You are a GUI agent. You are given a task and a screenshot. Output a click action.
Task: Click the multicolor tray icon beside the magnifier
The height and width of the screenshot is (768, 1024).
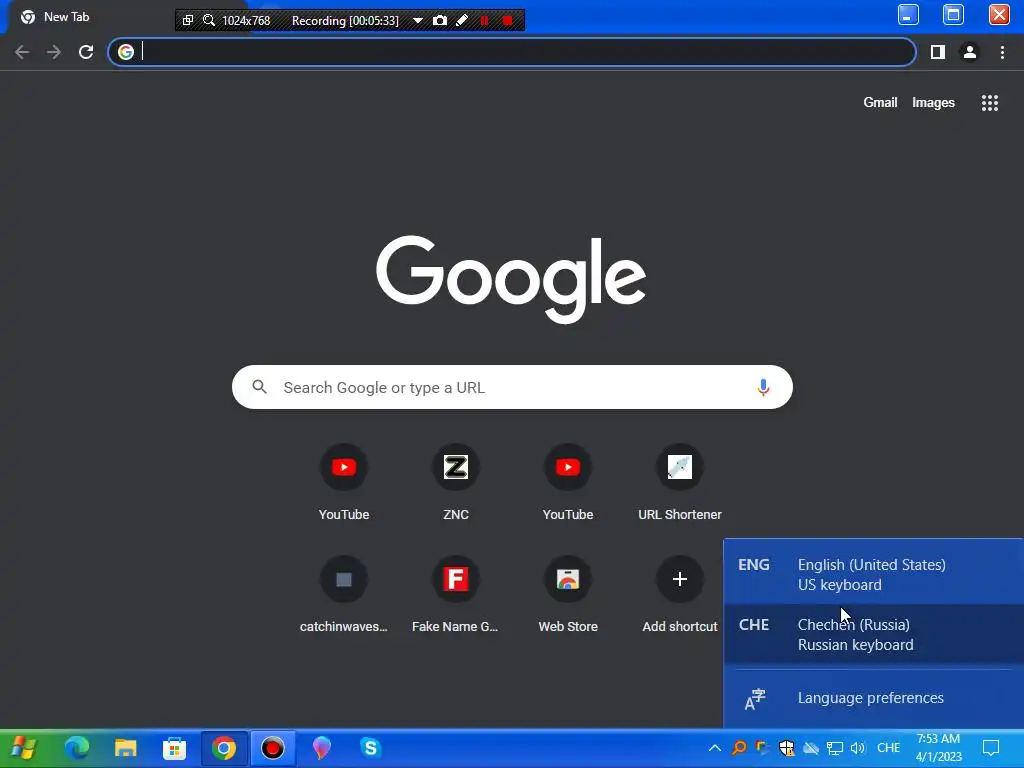762,748
